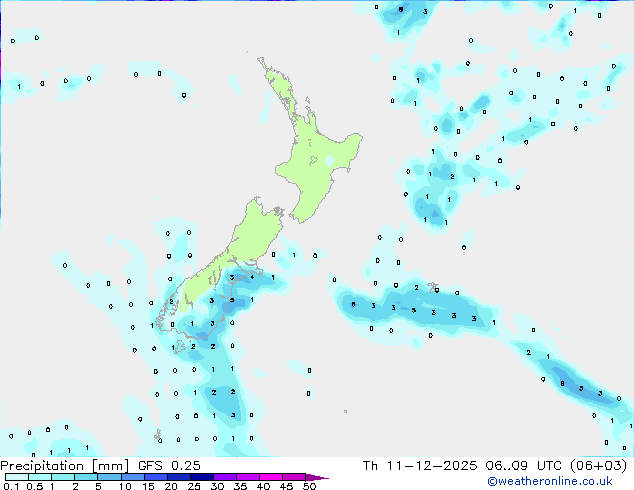Click Stewart Island below the South Island
634x490 pixels.
178,347
